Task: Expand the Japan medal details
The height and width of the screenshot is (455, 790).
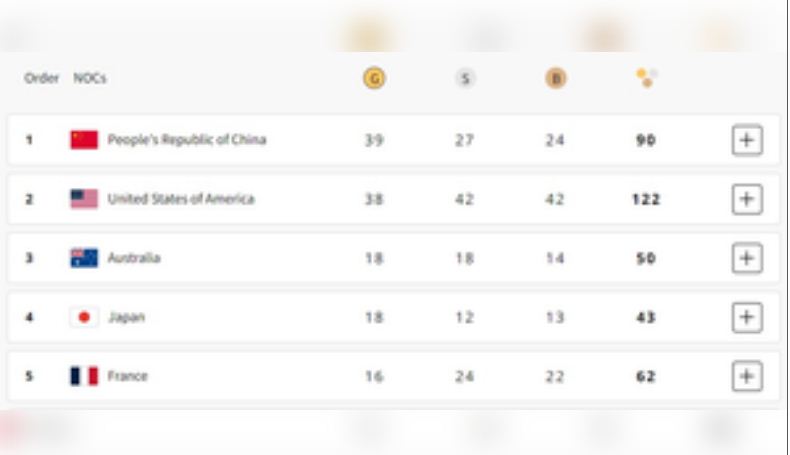Action: tap(746, 317)
